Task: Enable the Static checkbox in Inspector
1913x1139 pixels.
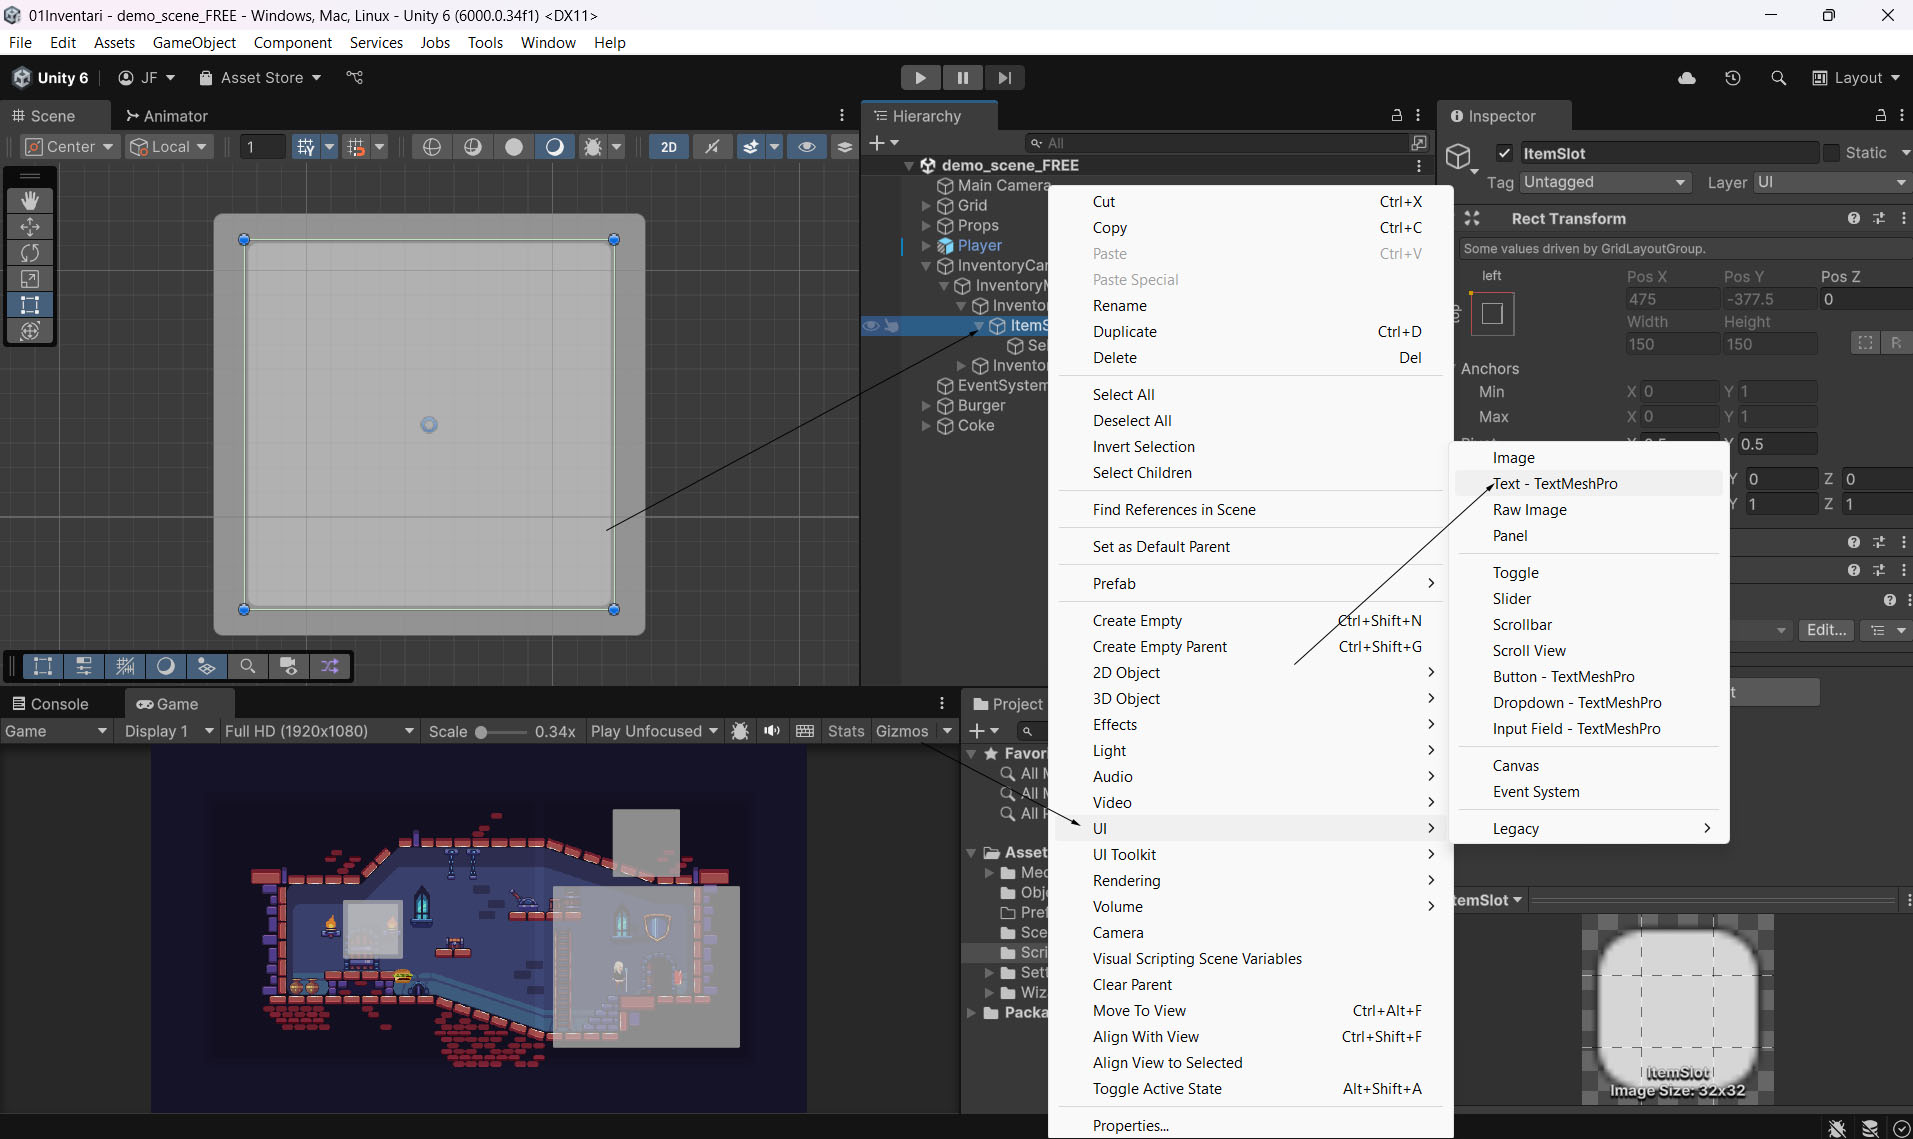Action: [1831, 153]
